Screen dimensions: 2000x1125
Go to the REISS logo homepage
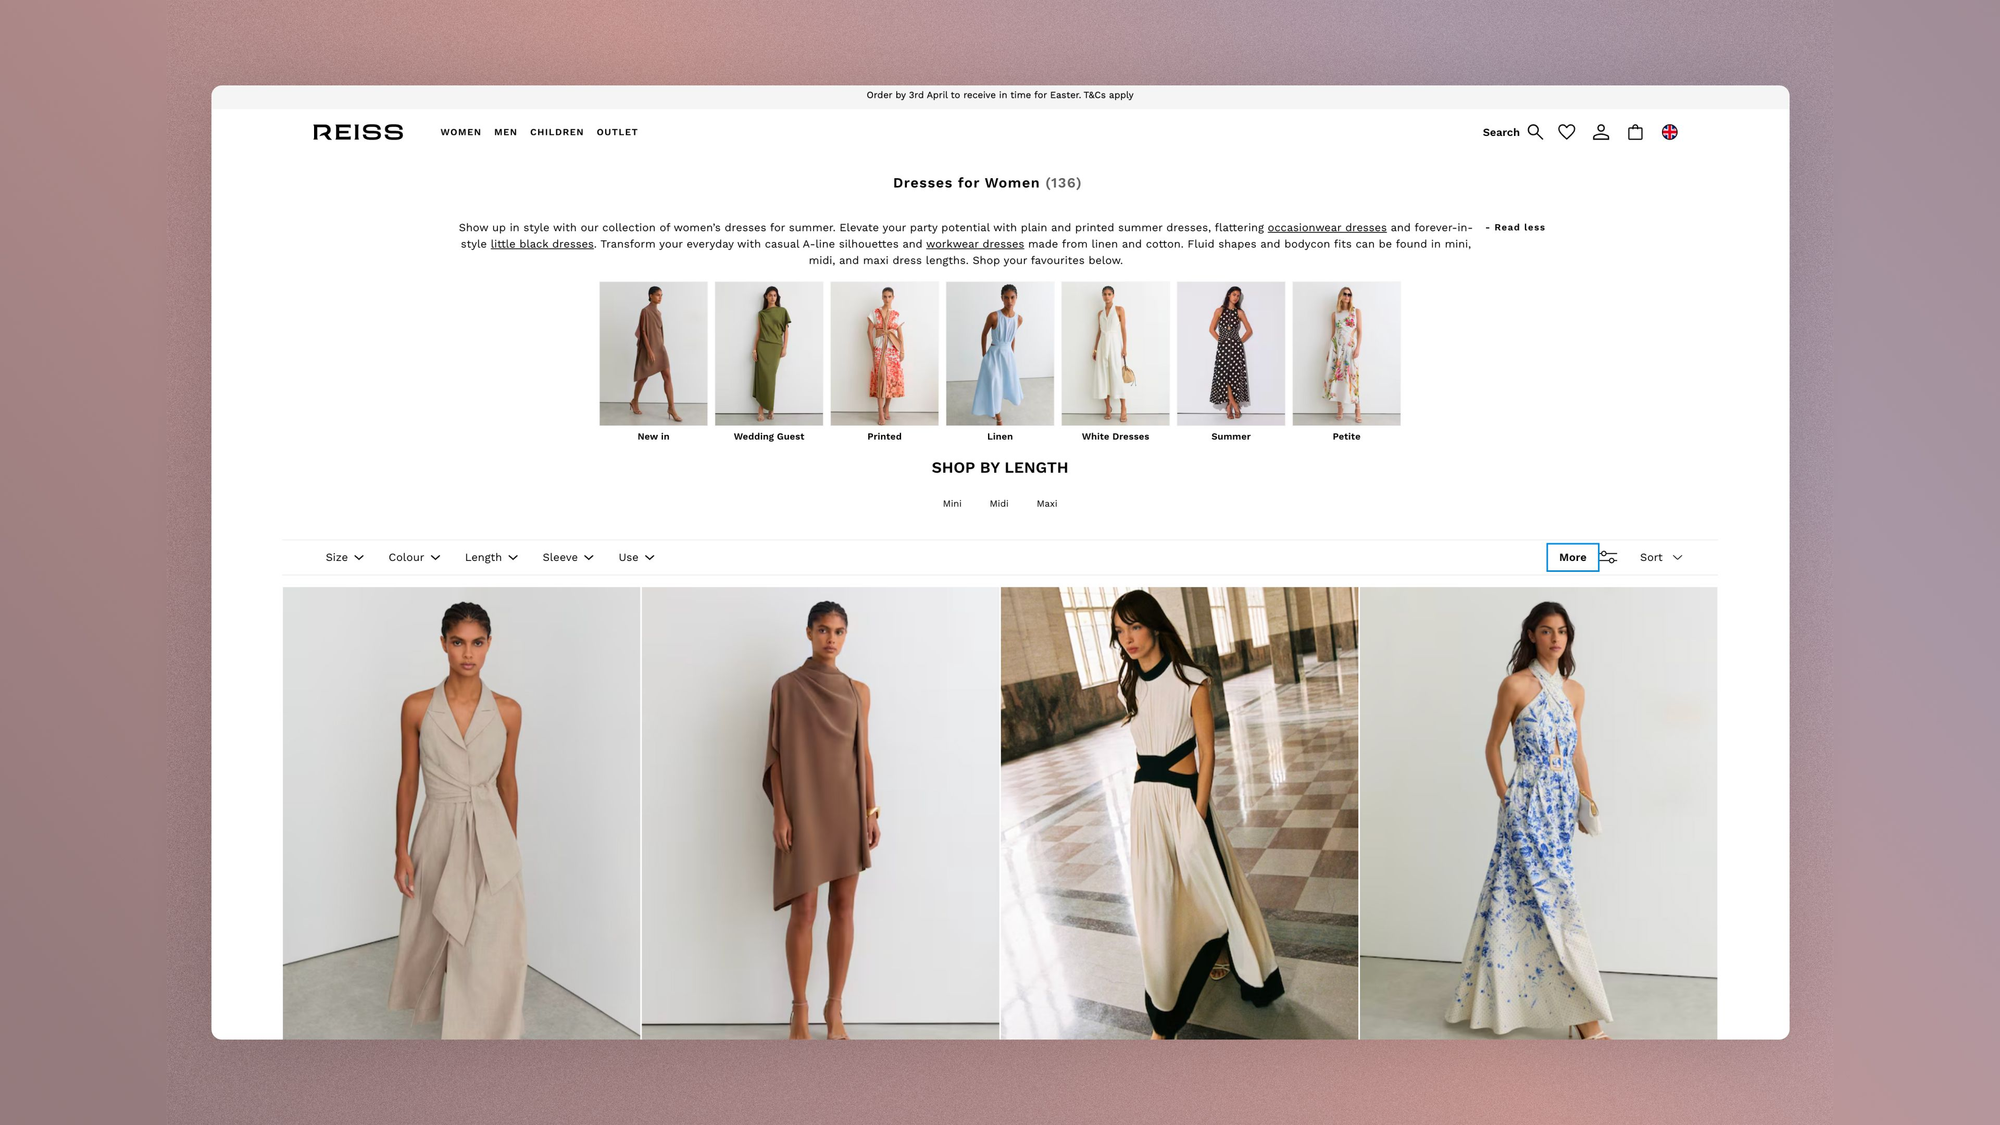click(358, 132)
